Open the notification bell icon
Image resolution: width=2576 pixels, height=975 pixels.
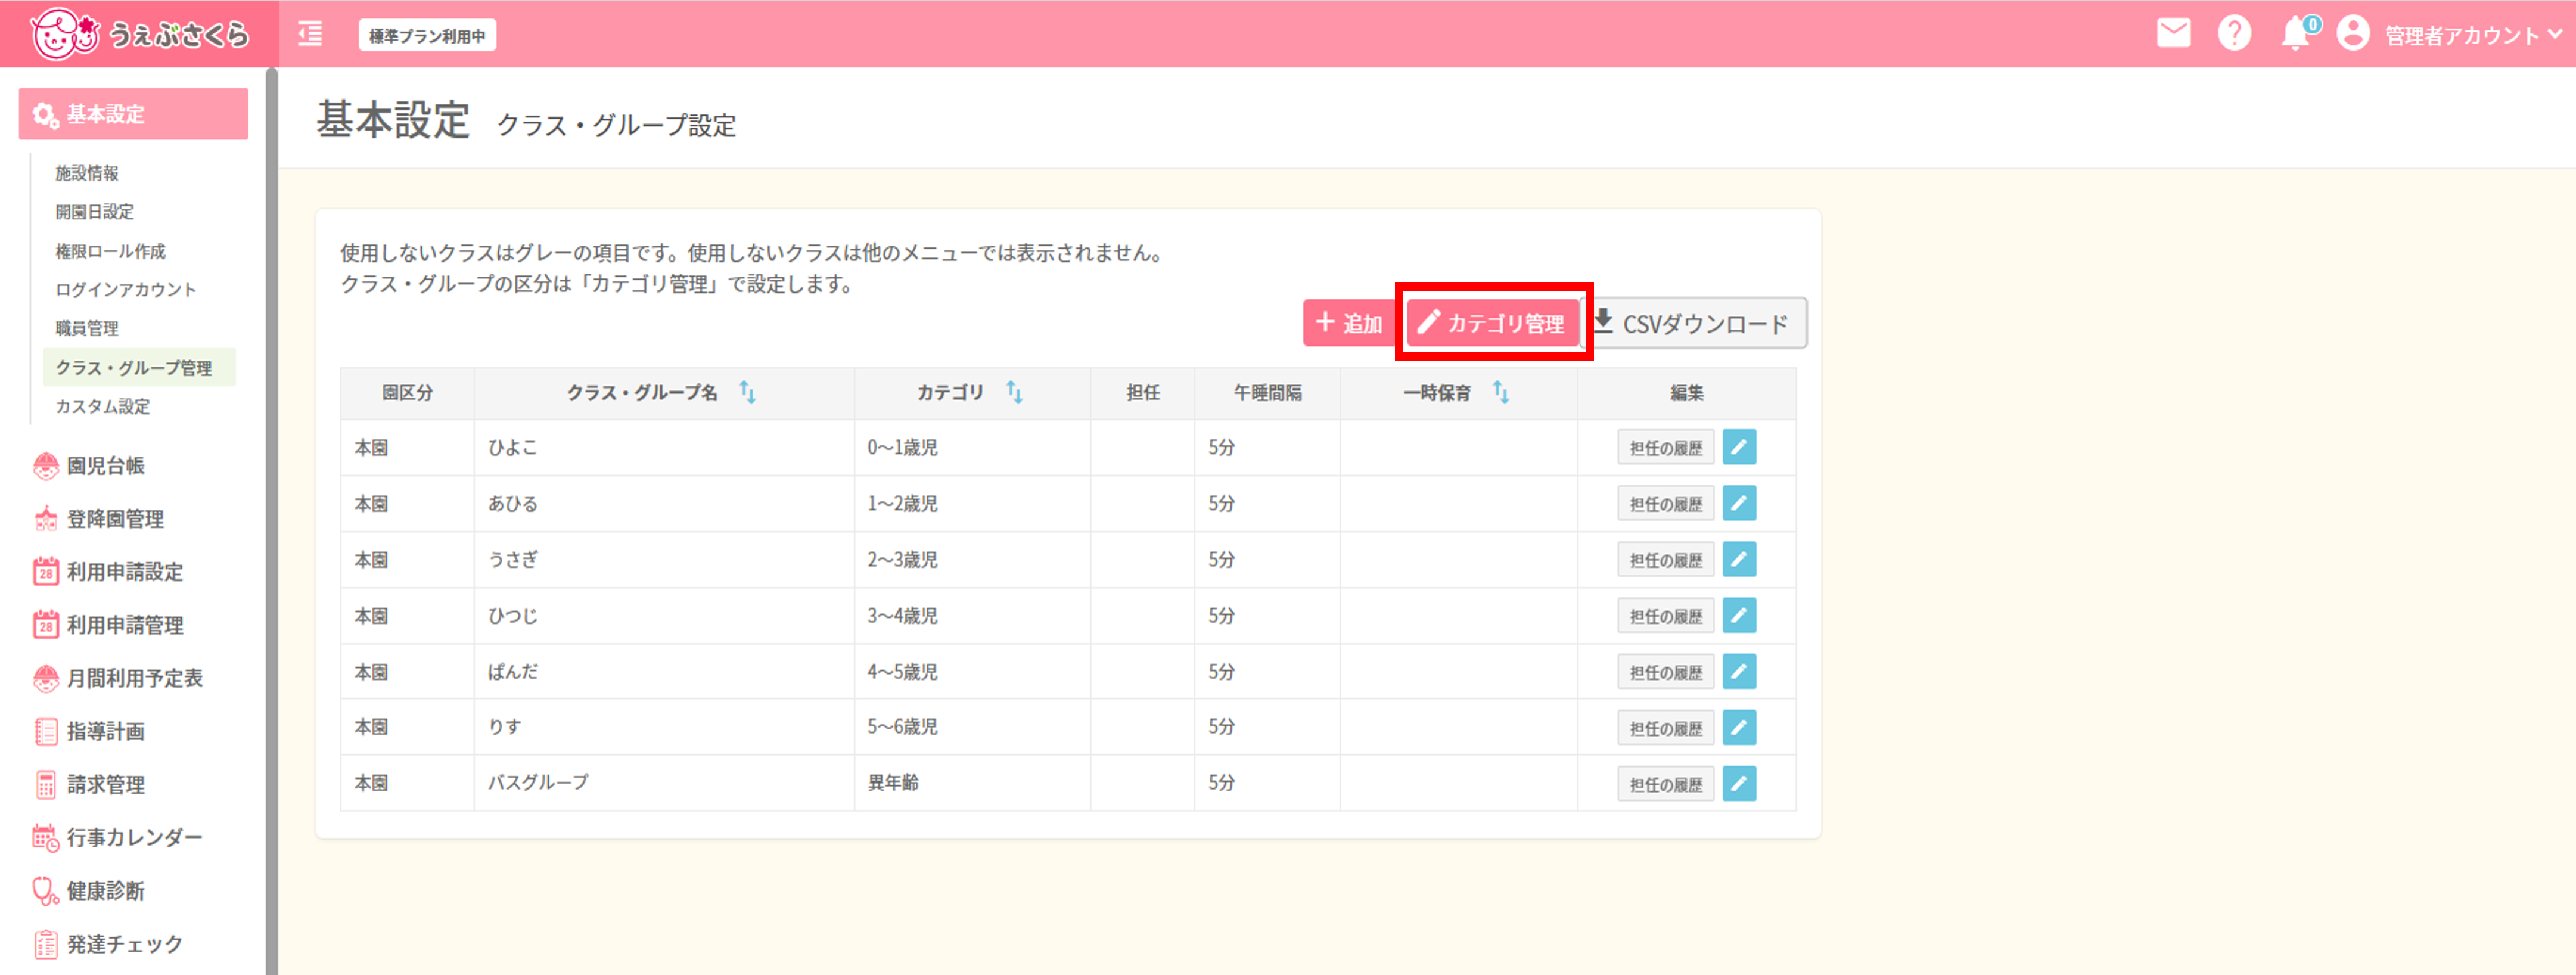click(2297, 34)
